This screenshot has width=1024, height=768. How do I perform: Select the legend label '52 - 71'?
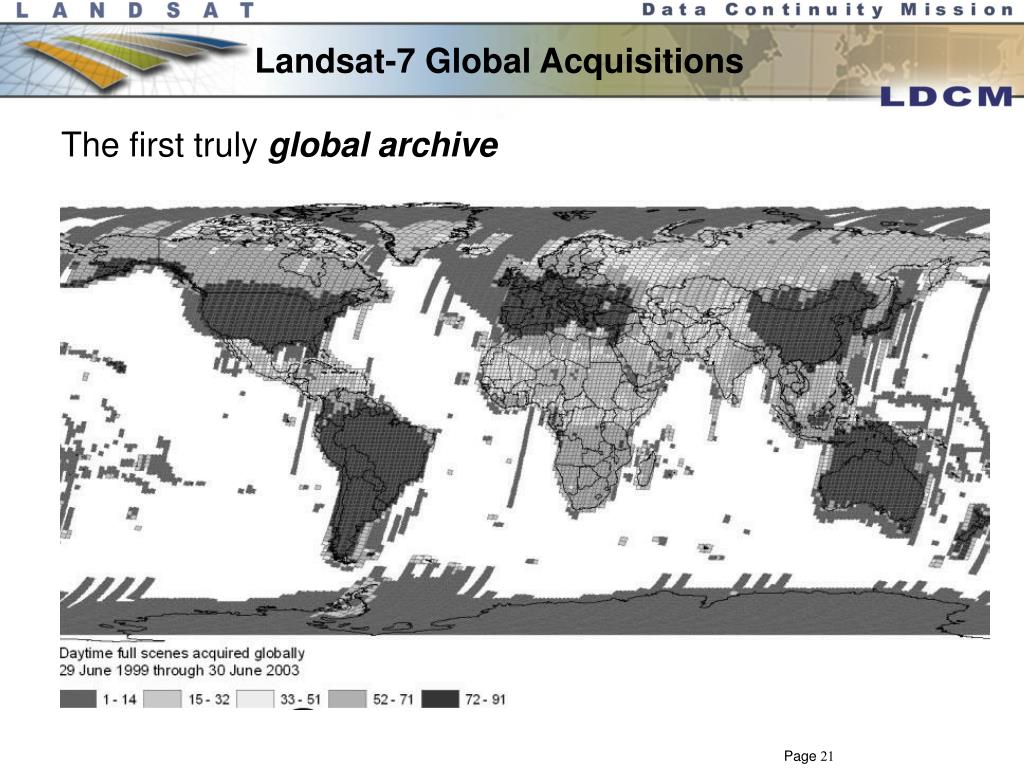[x=393, y=699]
